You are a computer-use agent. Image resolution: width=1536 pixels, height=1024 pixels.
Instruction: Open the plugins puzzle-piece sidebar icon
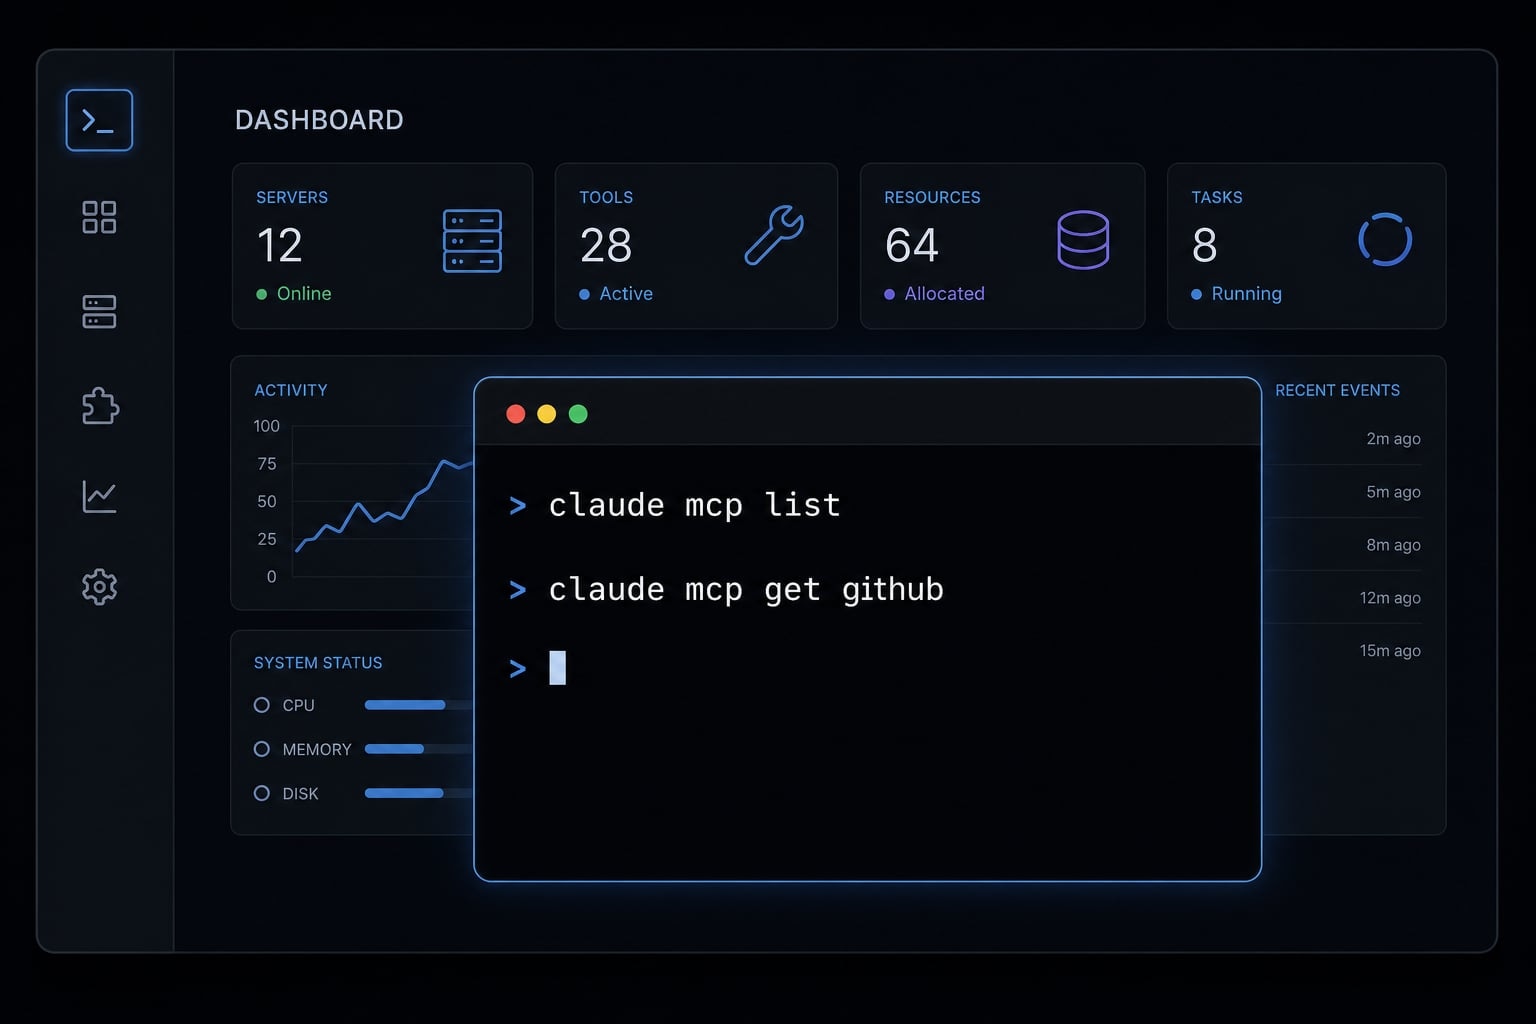pyautogui.click(x=100, y=406)
